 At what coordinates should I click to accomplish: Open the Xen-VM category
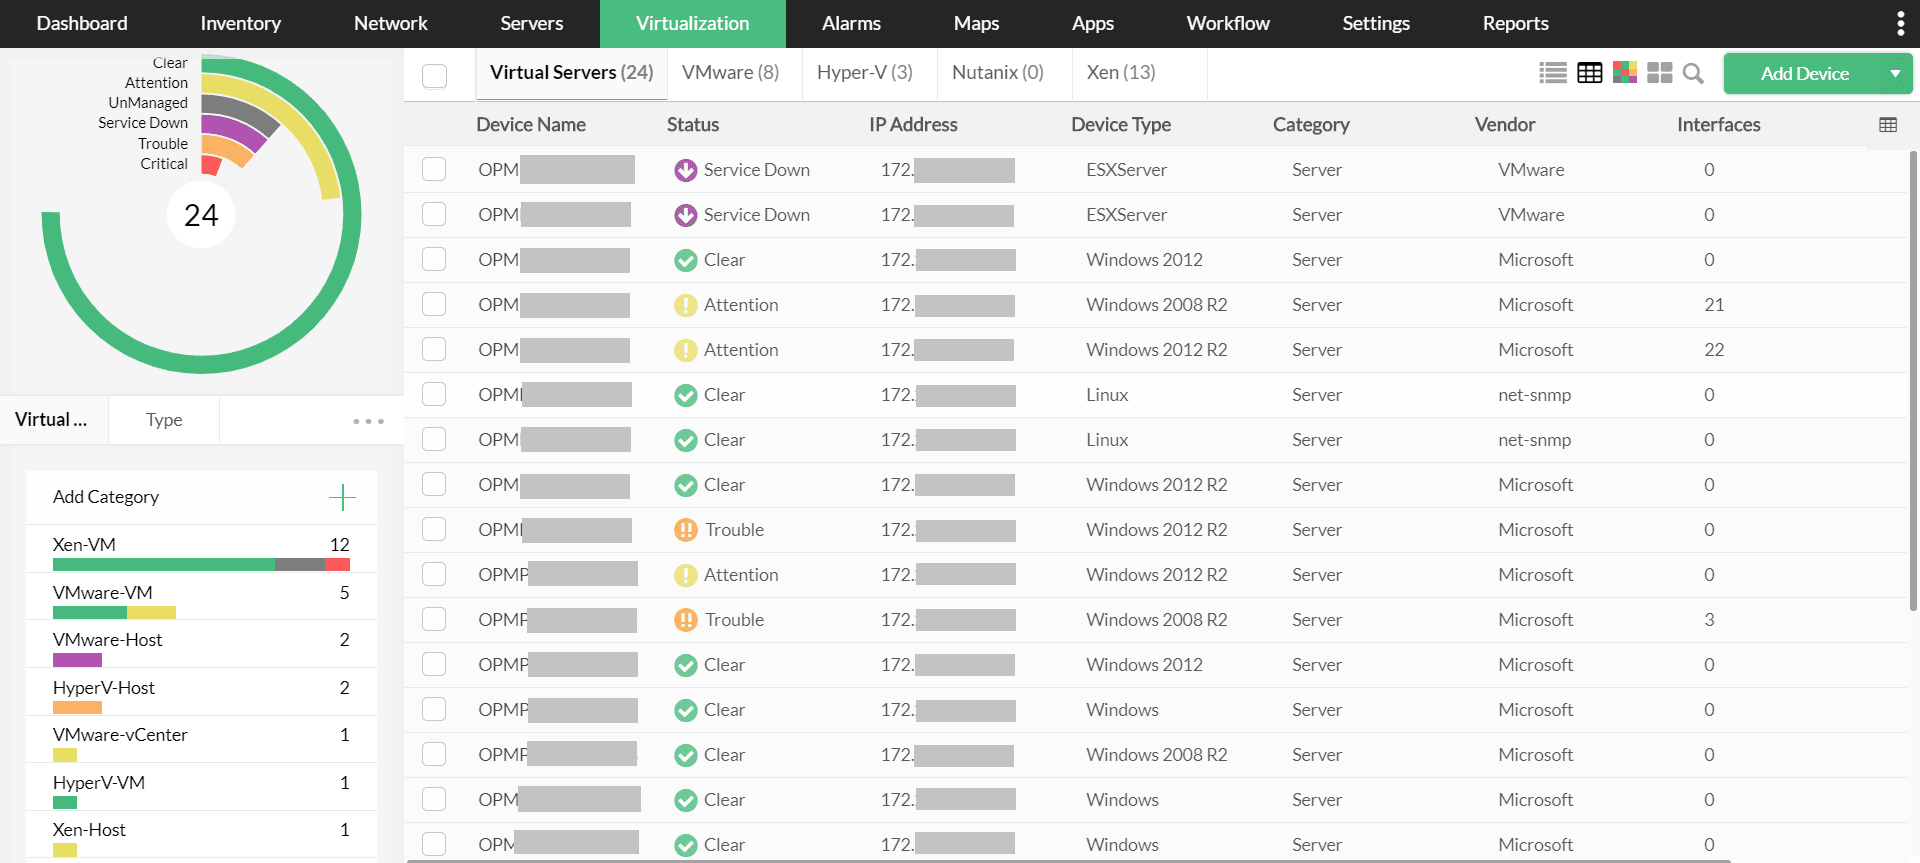point(85,545)
